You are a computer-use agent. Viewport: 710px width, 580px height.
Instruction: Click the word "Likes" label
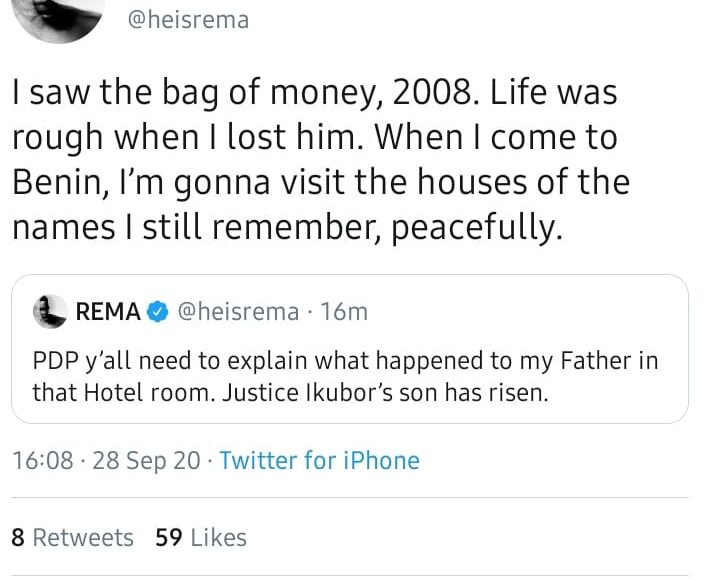218,538
